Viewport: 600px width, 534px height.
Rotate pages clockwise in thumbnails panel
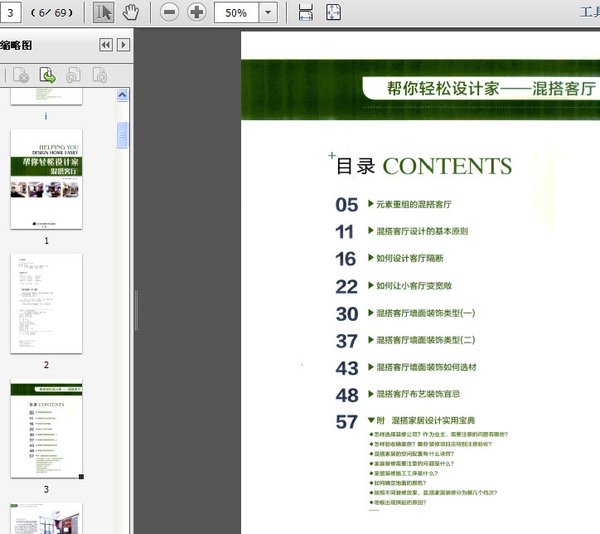point(99,74)
